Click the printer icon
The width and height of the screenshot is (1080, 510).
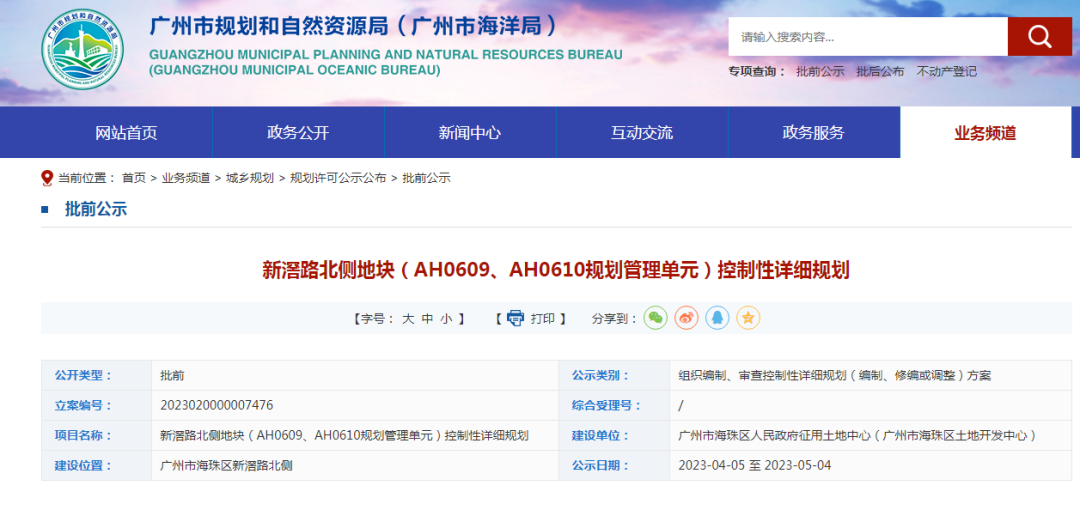(515, 318)
